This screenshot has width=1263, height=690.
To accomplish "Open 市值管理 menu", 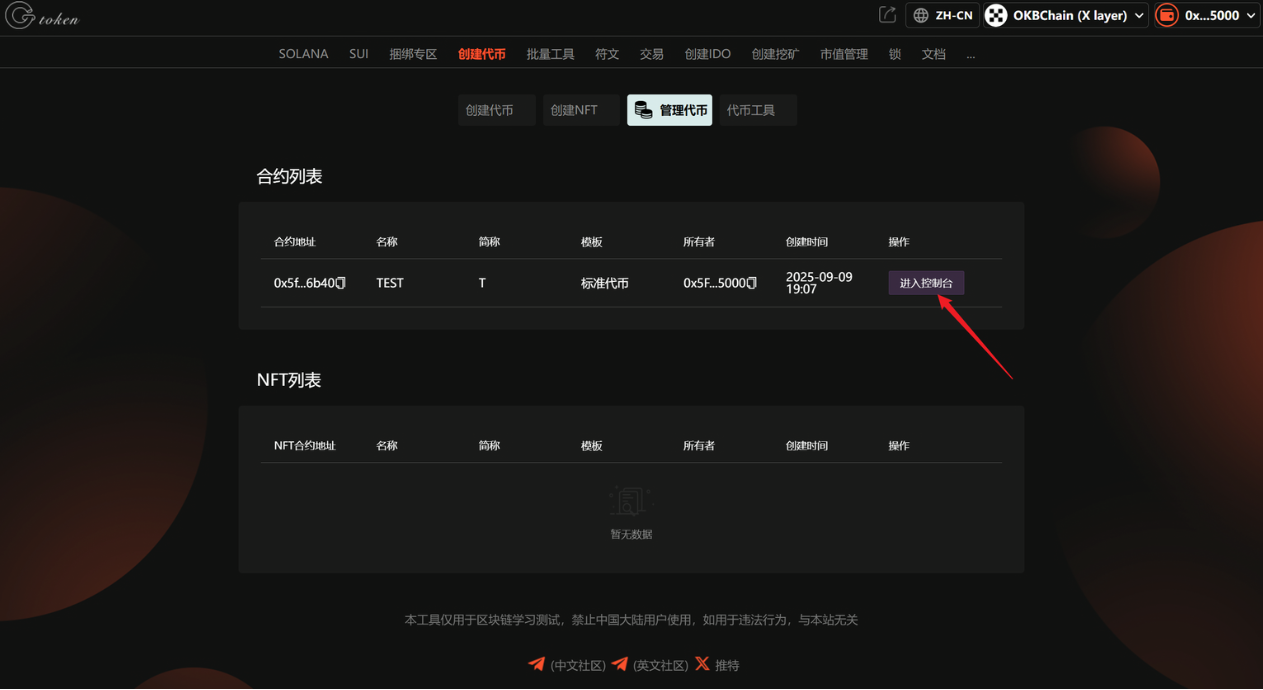I will pyautogui.click(x=844, y=54).
